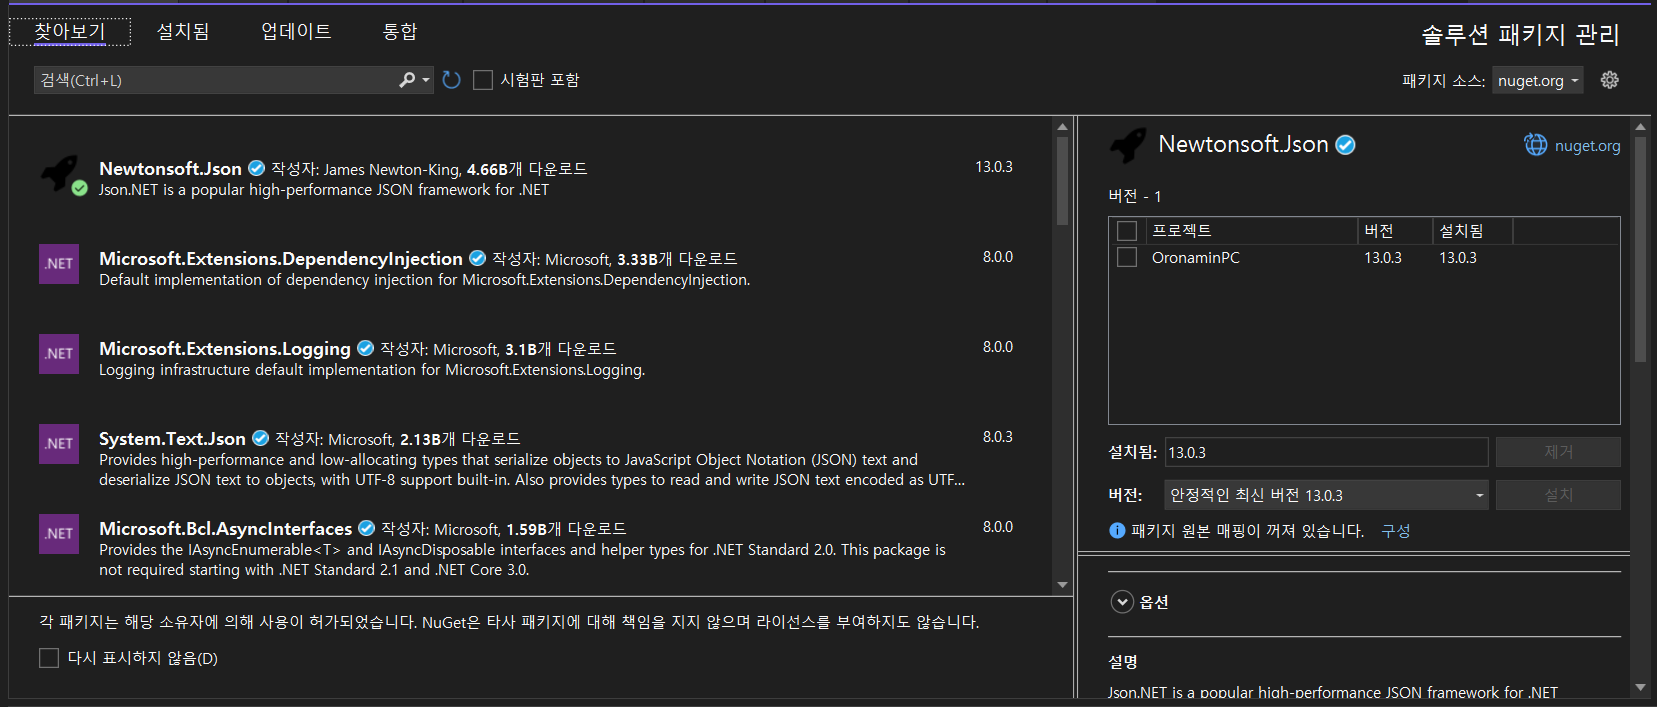
Task: Select Microsoft.Extensions.DependencyInjection package title
Action: 281,258
